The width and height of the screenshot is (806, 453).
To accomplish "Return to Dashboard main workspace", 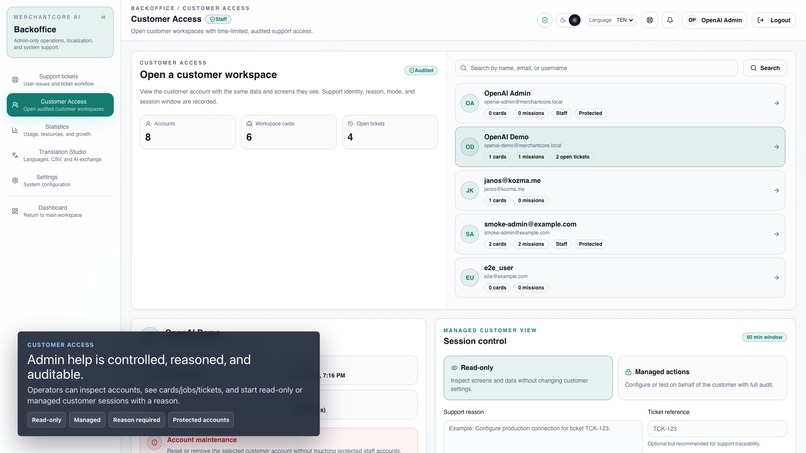I will point(60,211).
